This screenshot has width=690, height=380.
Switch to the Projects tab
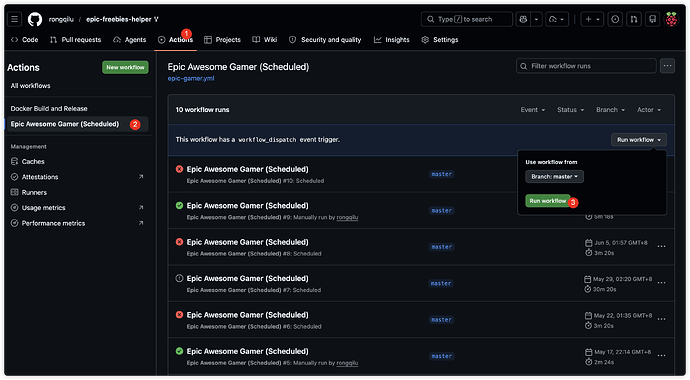[x=223, y=40]
